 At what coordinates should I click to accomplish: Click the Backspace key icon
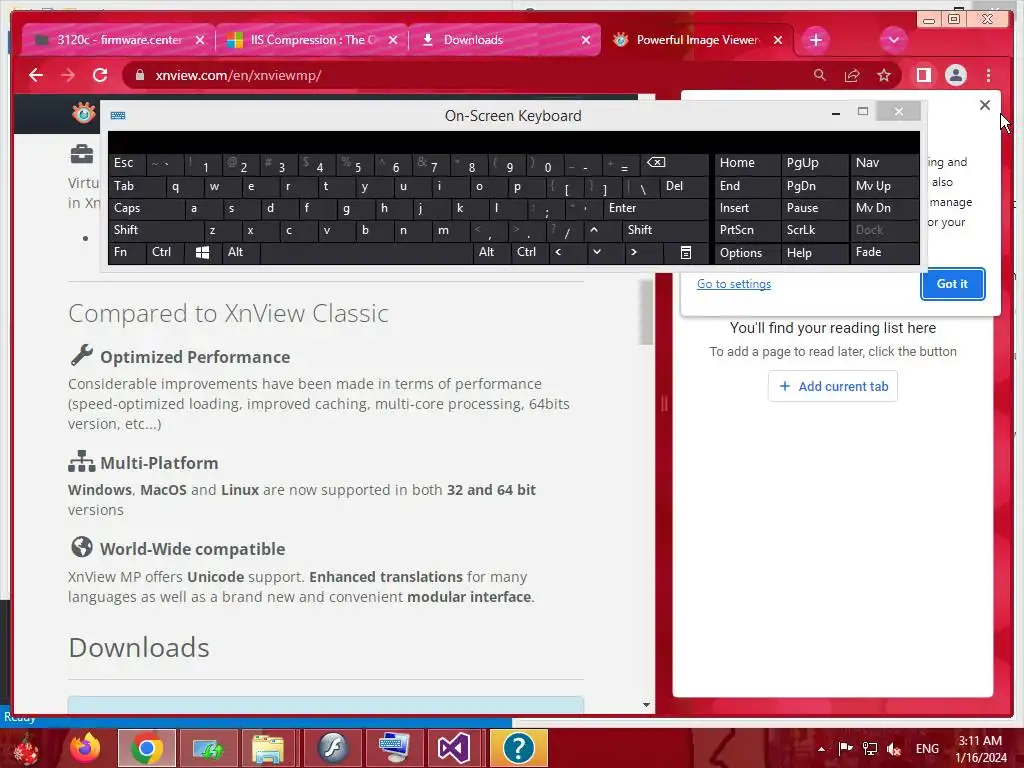click(675, 163)
